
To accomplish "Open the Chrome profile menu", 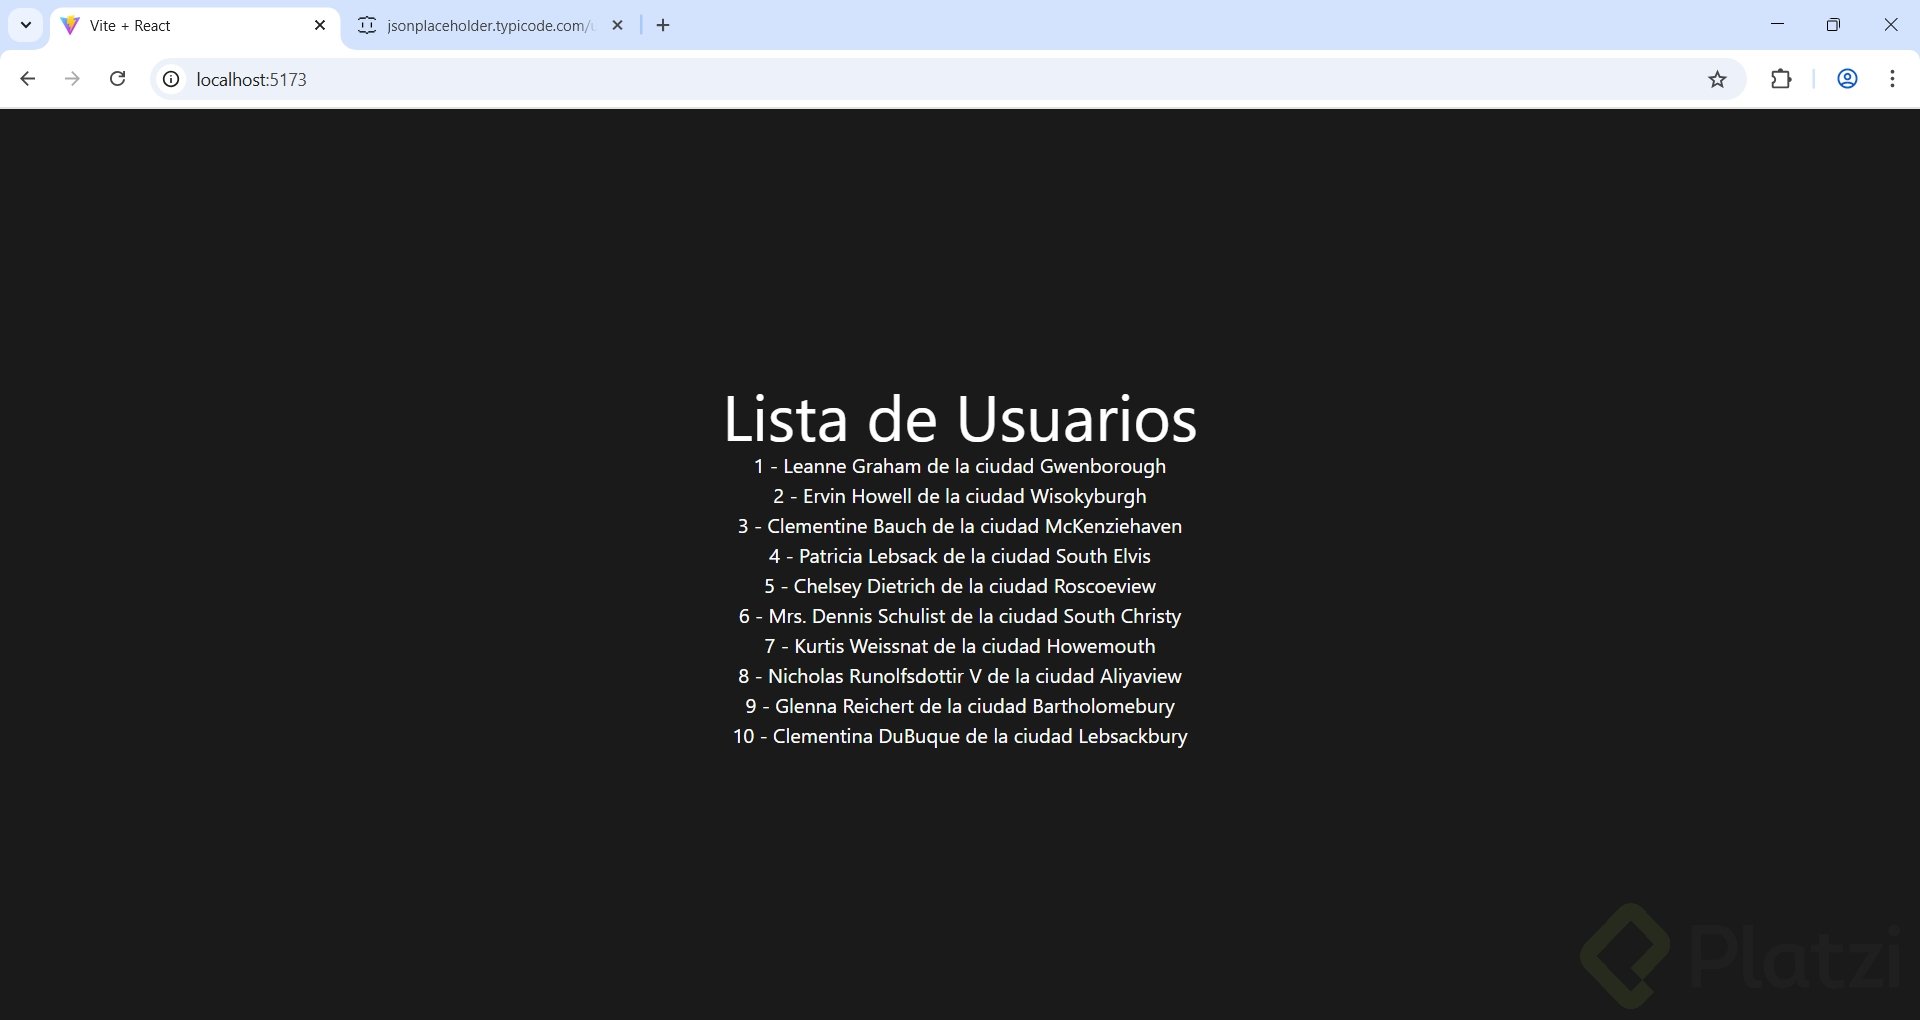I will [x=1847, y=79].
